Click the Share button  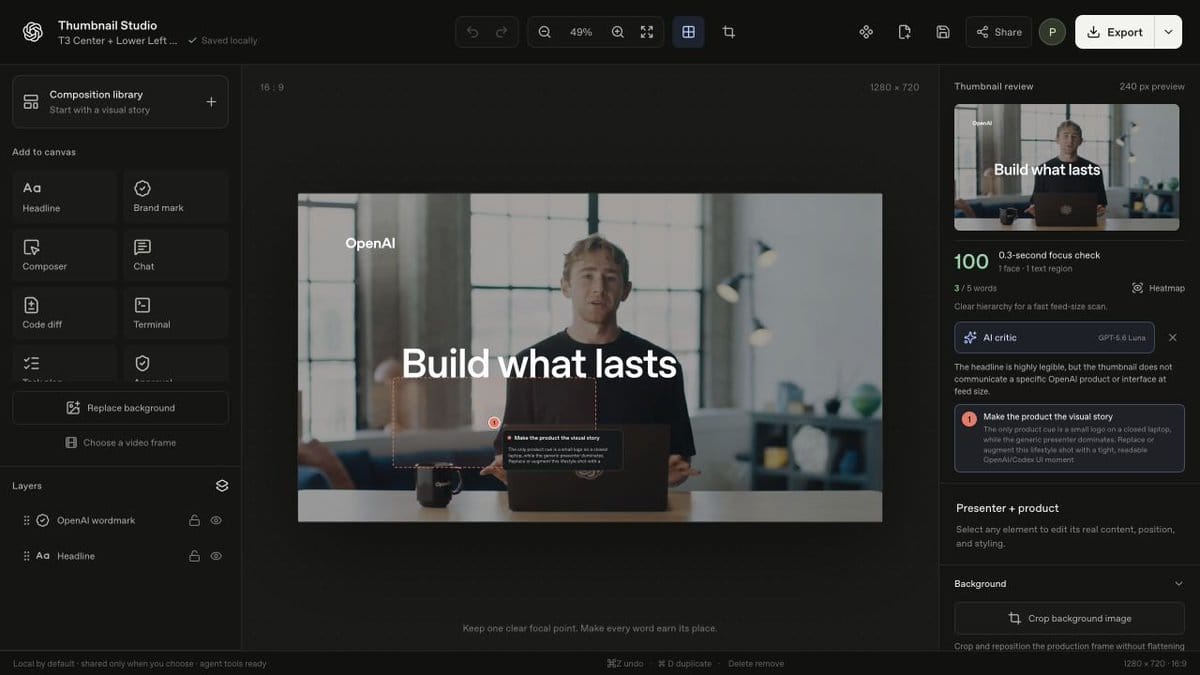tap(998, 32)
